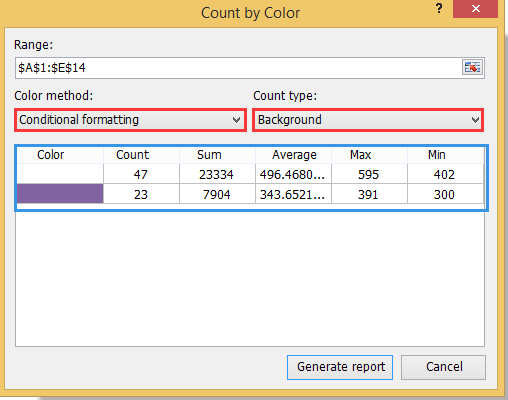Open the help question mark icon
The height and width of the screenshot is (400, 508).
click(x=439, y=8)
